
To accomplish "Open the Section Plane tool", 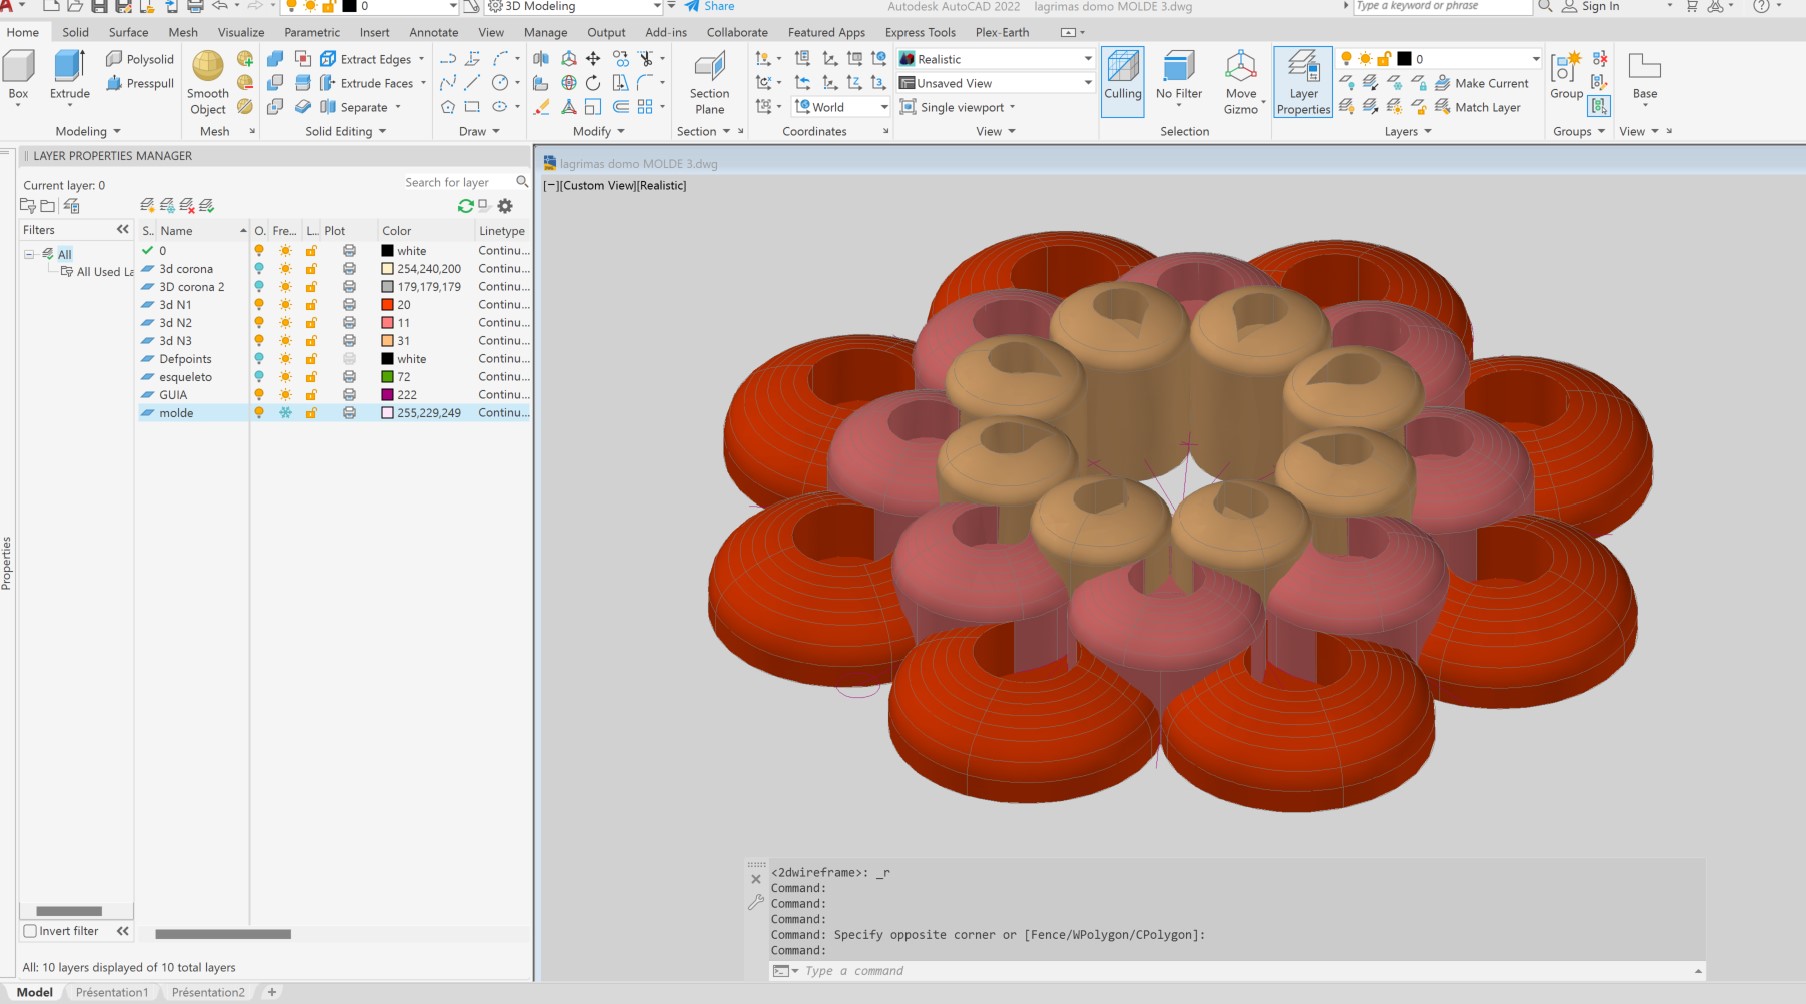I will point(709,68).
